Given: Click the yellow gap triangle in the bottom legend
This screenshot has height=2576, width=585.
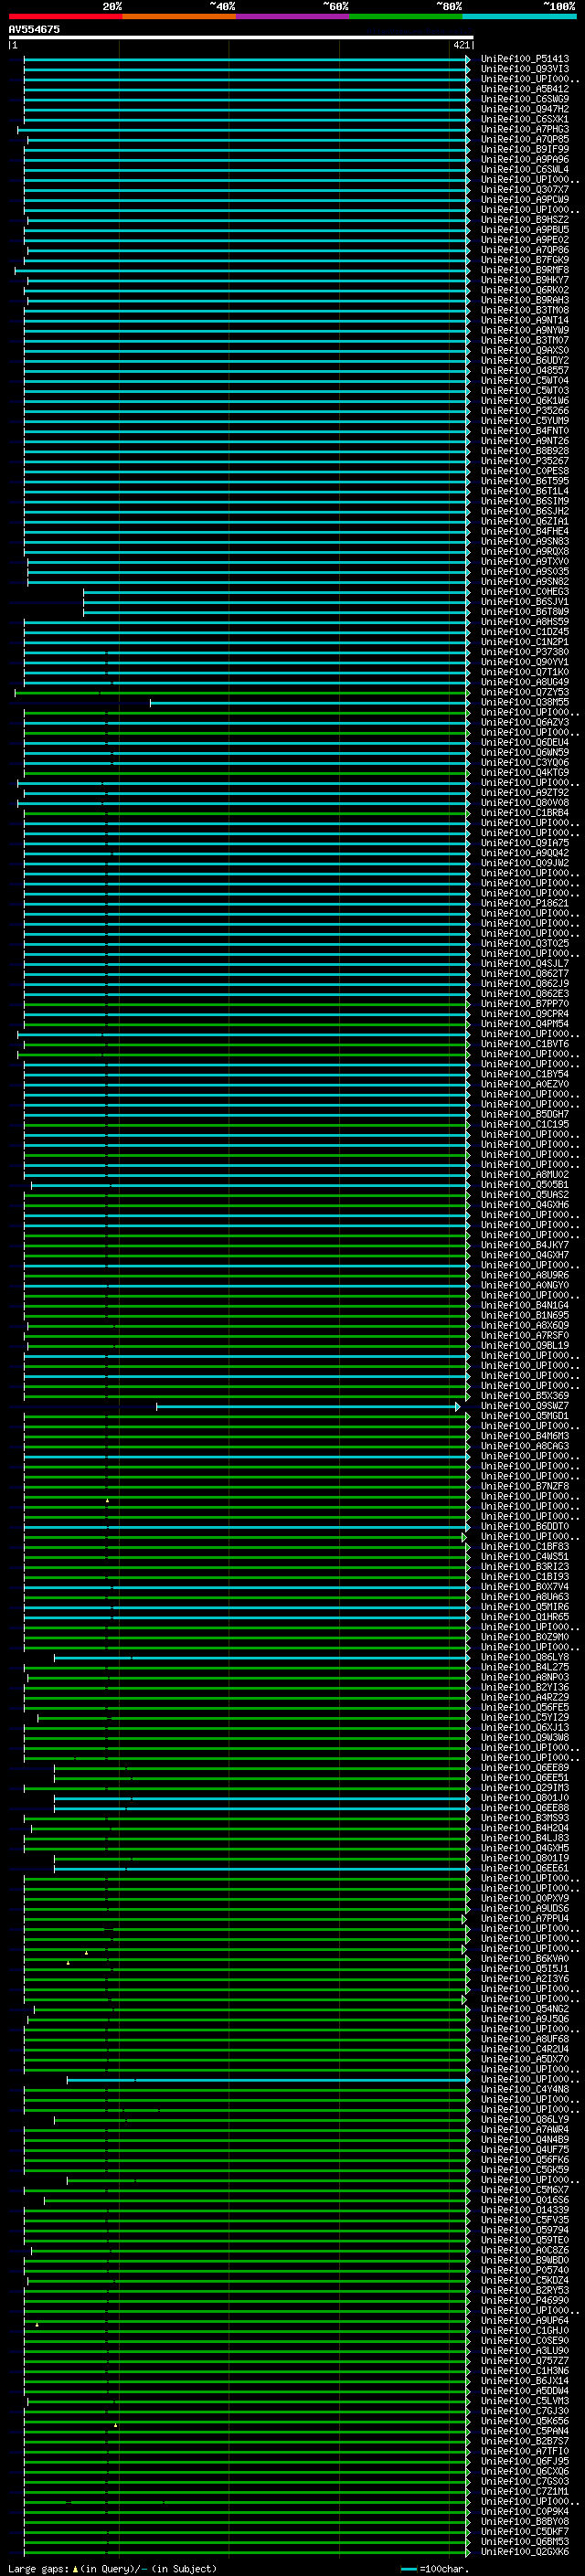Looking at the screenshot, I should (75, 2568).
